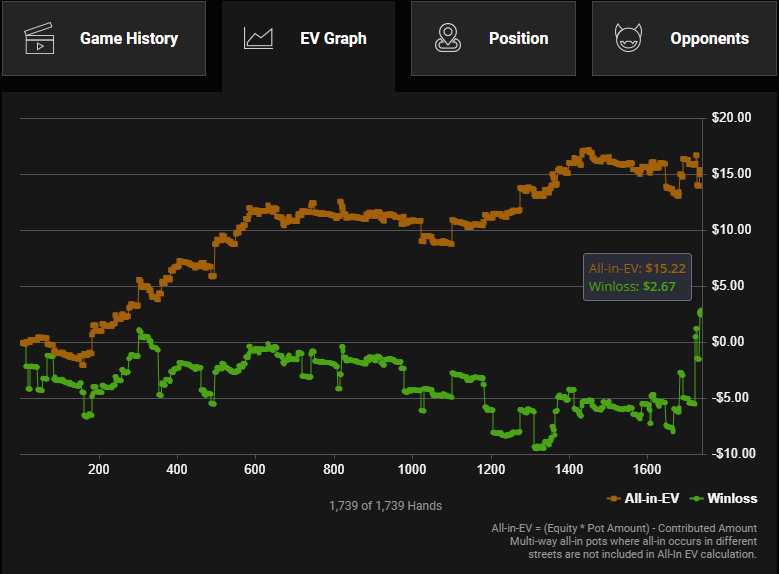Click the 400 x-axis label

177,470
